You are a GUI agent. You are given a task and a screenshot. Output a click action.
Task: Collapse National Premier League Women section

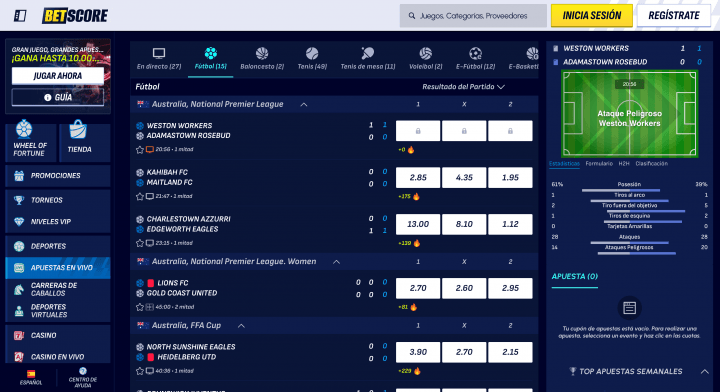[x=337, y=262]
